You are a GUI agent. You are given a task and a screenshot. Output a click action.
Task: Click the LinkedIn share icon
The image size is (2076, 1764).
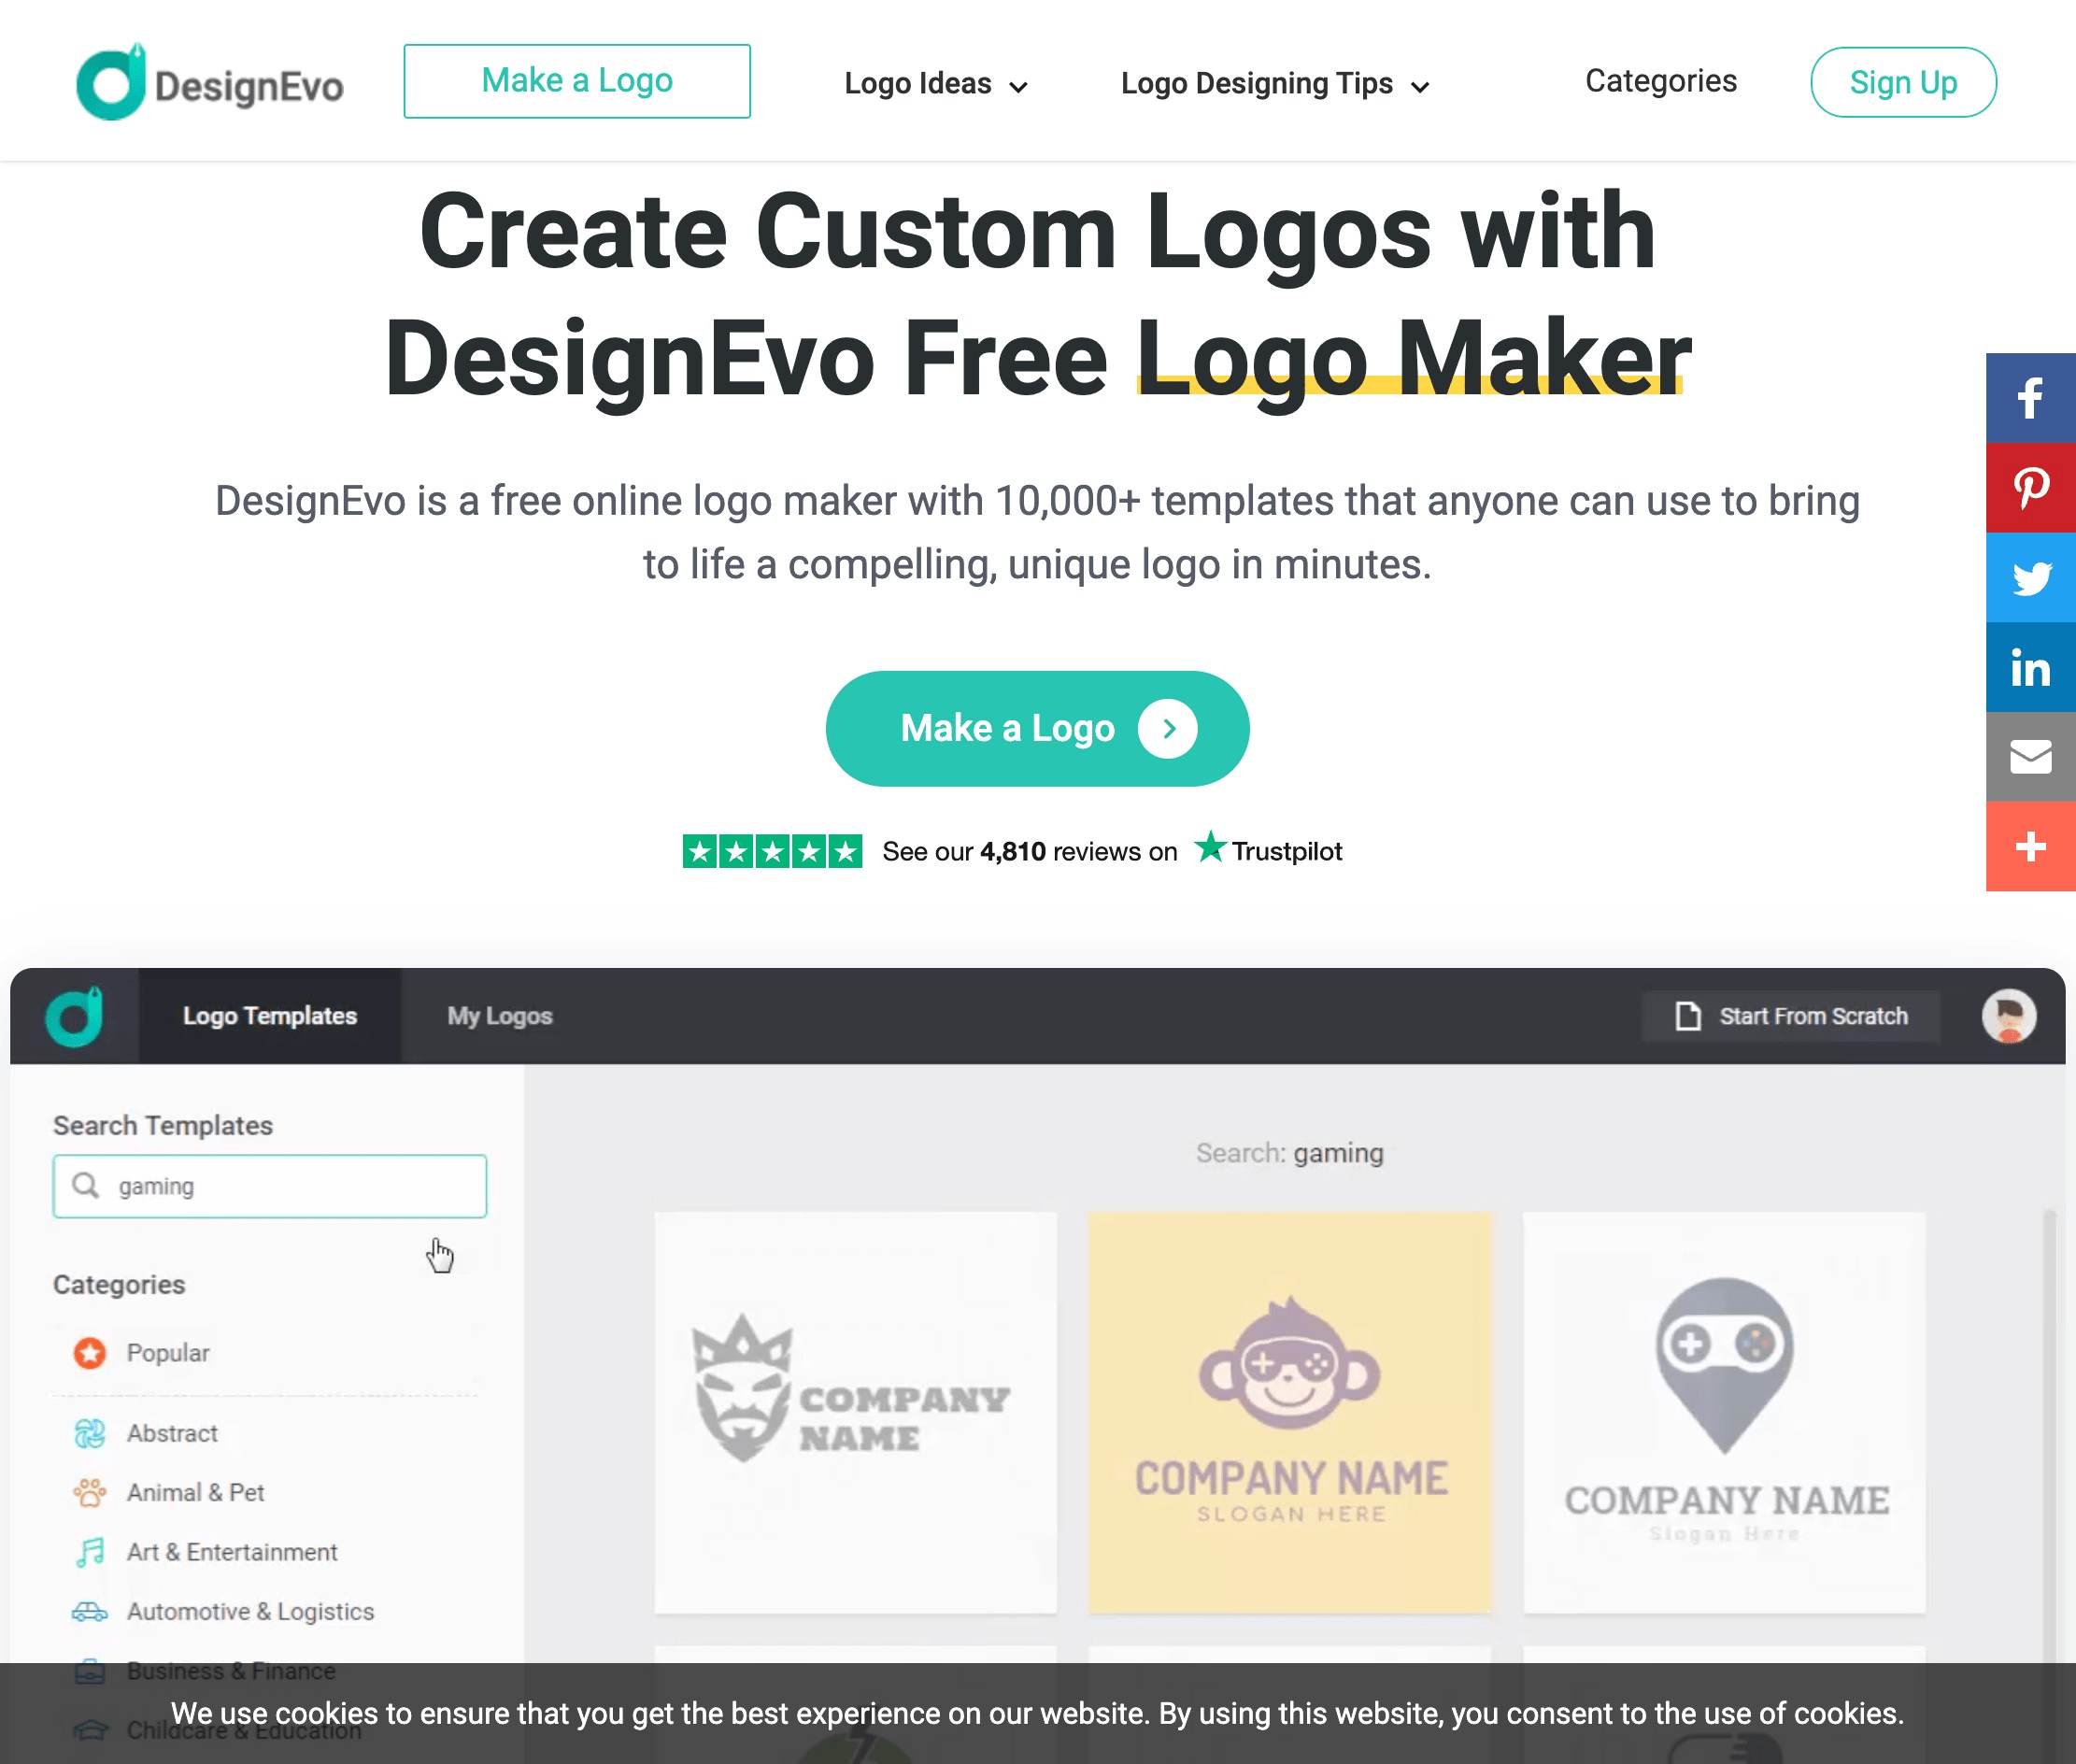click(x=2030, y=667)
